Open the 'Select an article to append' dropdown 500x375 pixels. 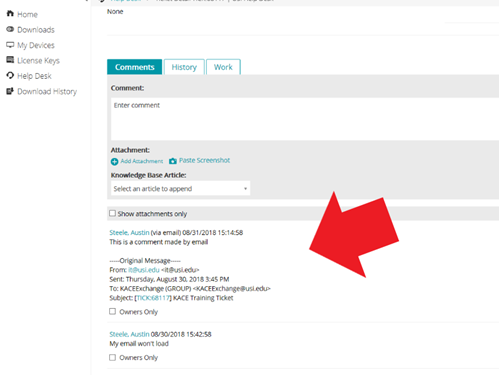click(x=180, y=189)
